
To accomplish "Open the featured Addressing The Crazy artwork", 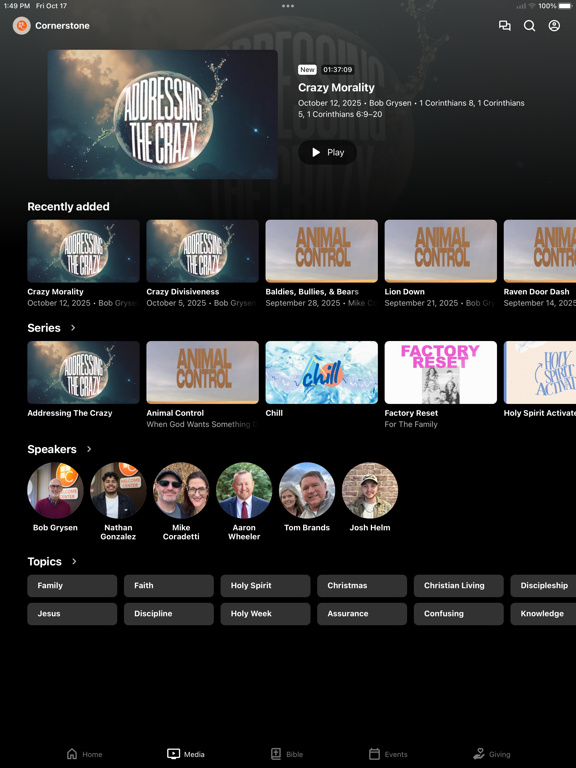I will pos(163,114).
